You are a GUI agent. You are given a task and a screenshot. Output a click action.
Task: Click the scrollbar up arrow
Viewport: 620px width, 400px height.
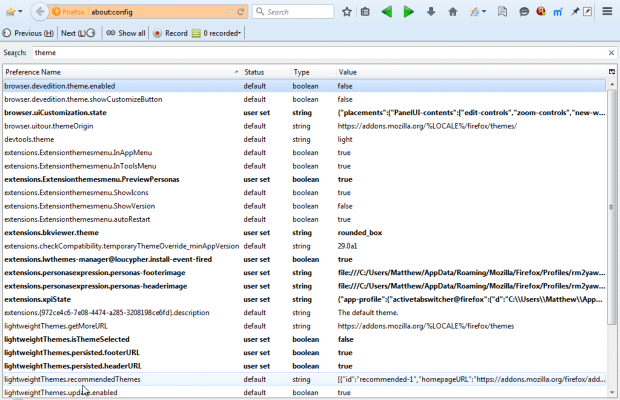(612, 84)
